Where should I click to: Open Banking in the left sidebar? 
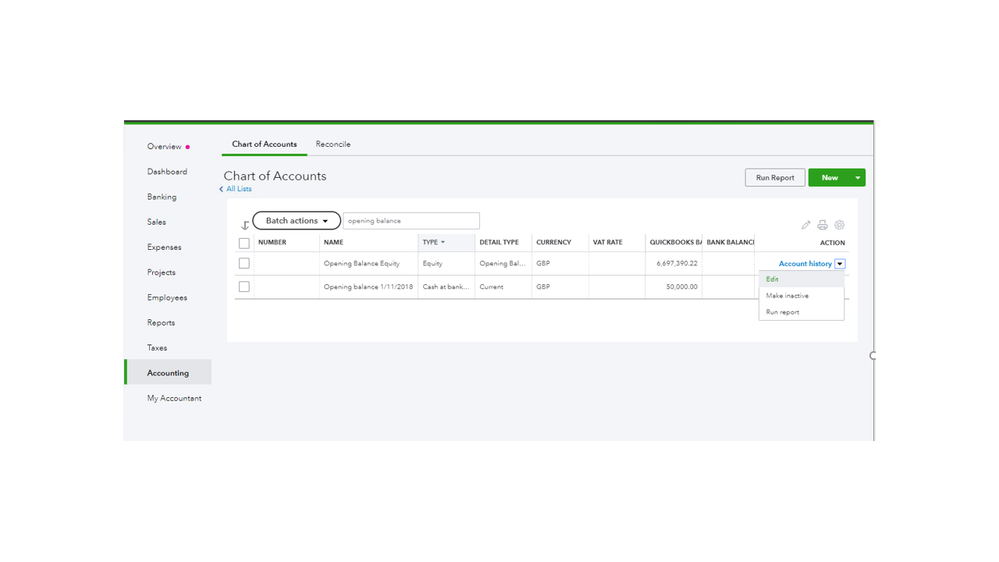pos(162,197)
